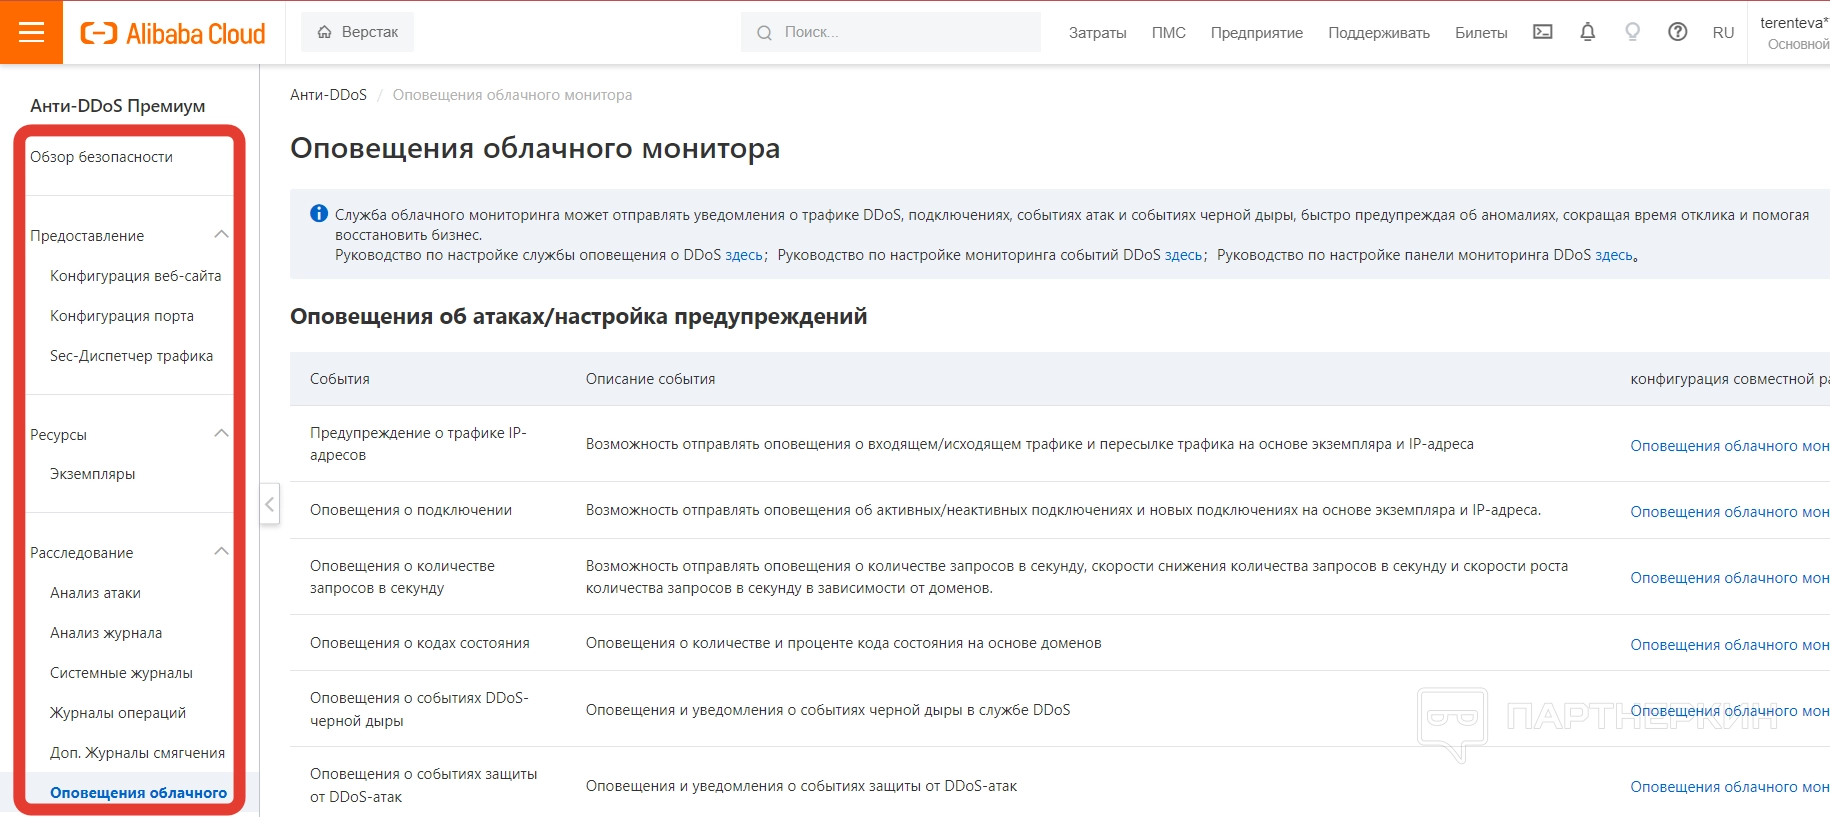
Task: Open the Затраты menu
Action: point(1097,33)
